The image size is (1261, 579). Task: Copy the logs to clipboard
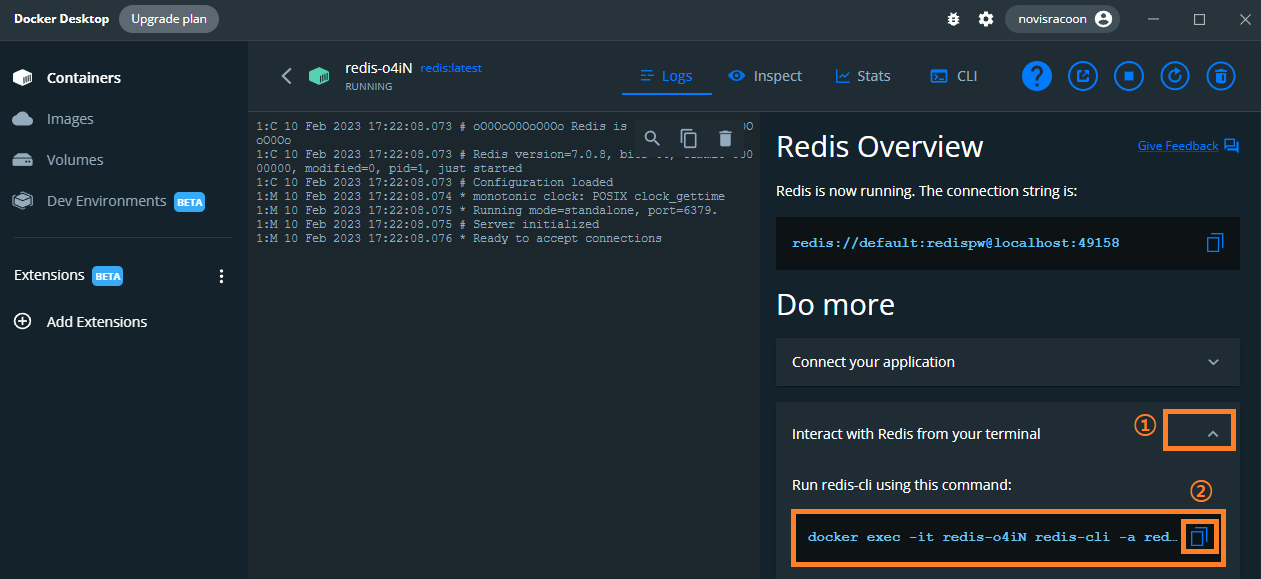[x=689, y=139]
